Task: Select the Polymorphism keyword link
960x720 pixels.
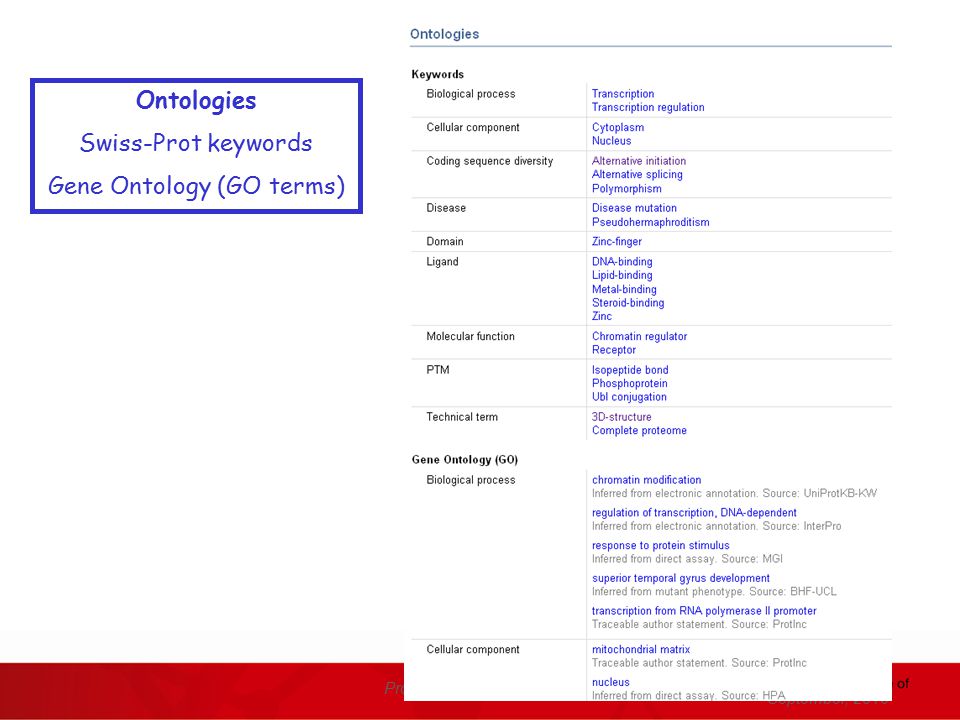Action: click(x=626, y=189)
